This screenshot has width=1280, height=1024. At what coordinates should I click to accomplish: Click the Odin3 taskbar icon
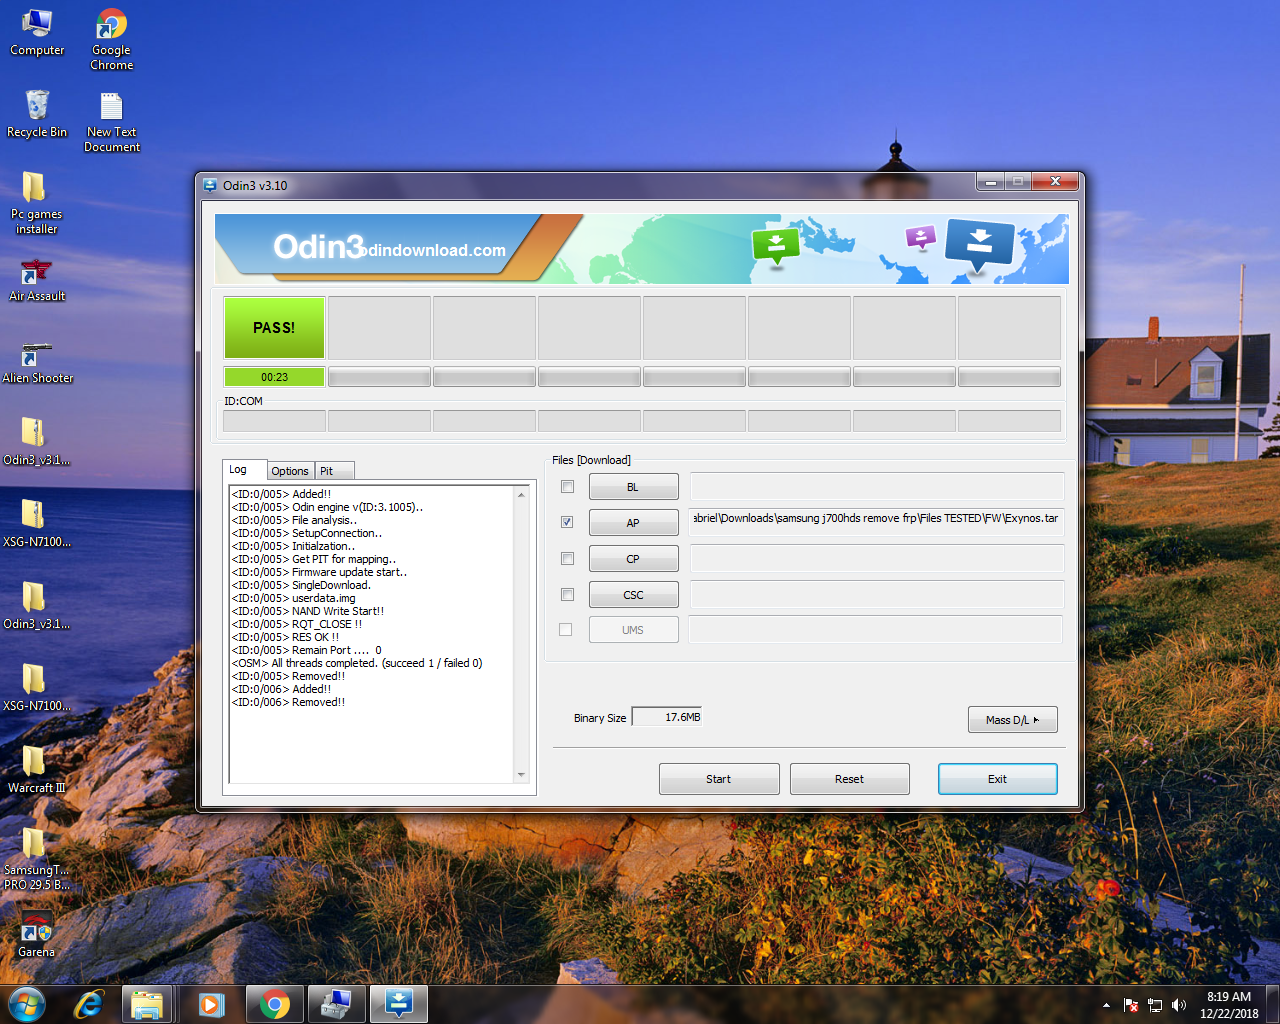(x=399, y=1004)
